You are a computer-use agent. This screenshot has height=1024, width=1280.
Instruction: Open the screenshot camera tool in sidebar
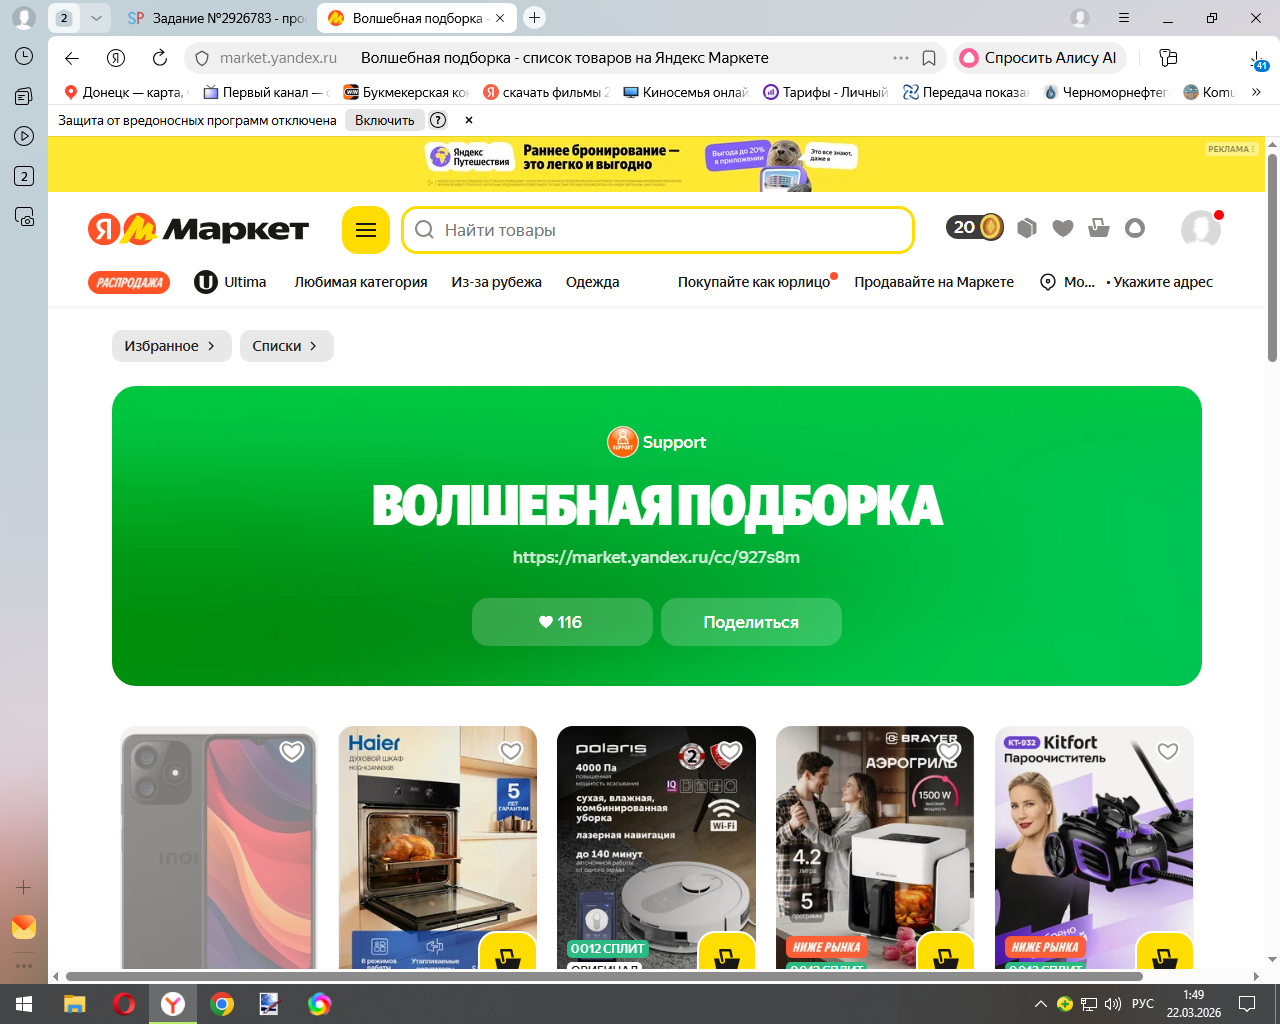click(x=24, y=216)
